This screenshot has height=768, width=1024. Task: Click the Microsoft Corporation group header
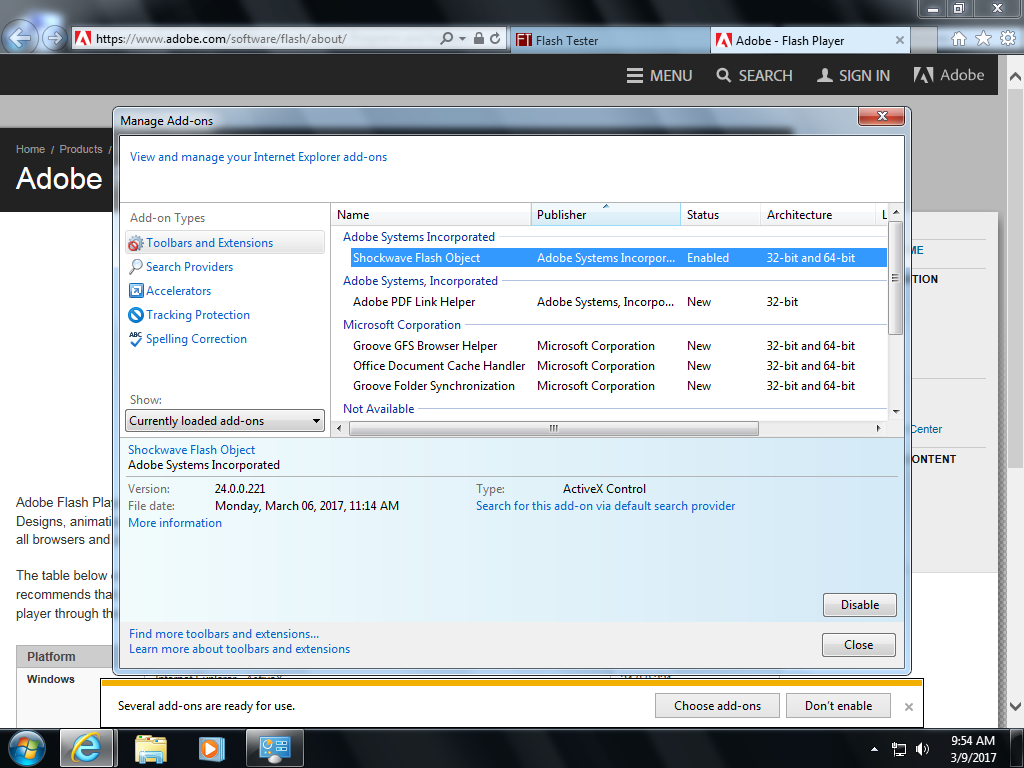402,325
